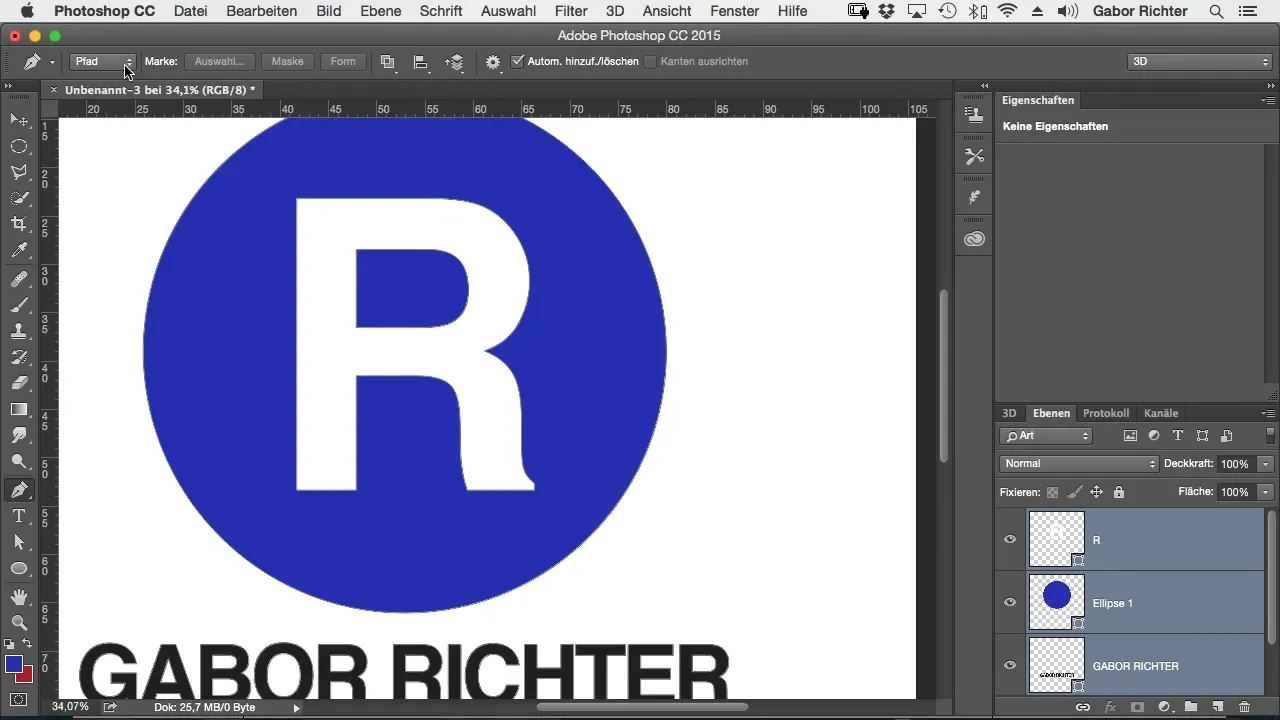Select the Dodge tool

(x=19, y=461)
